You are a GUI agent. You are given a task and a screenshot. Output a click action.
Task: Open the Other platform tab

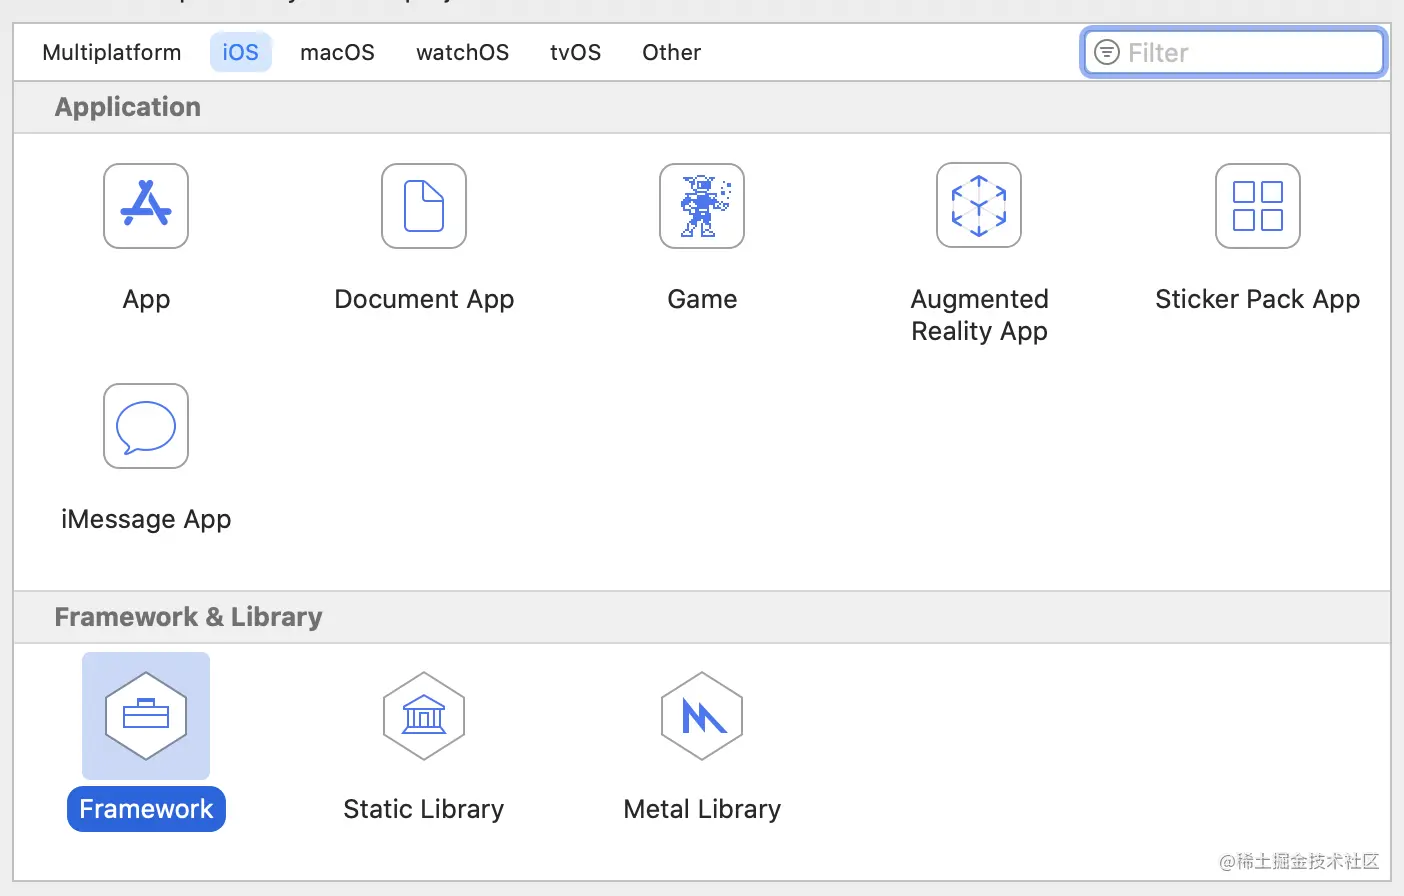pos(671,52)
